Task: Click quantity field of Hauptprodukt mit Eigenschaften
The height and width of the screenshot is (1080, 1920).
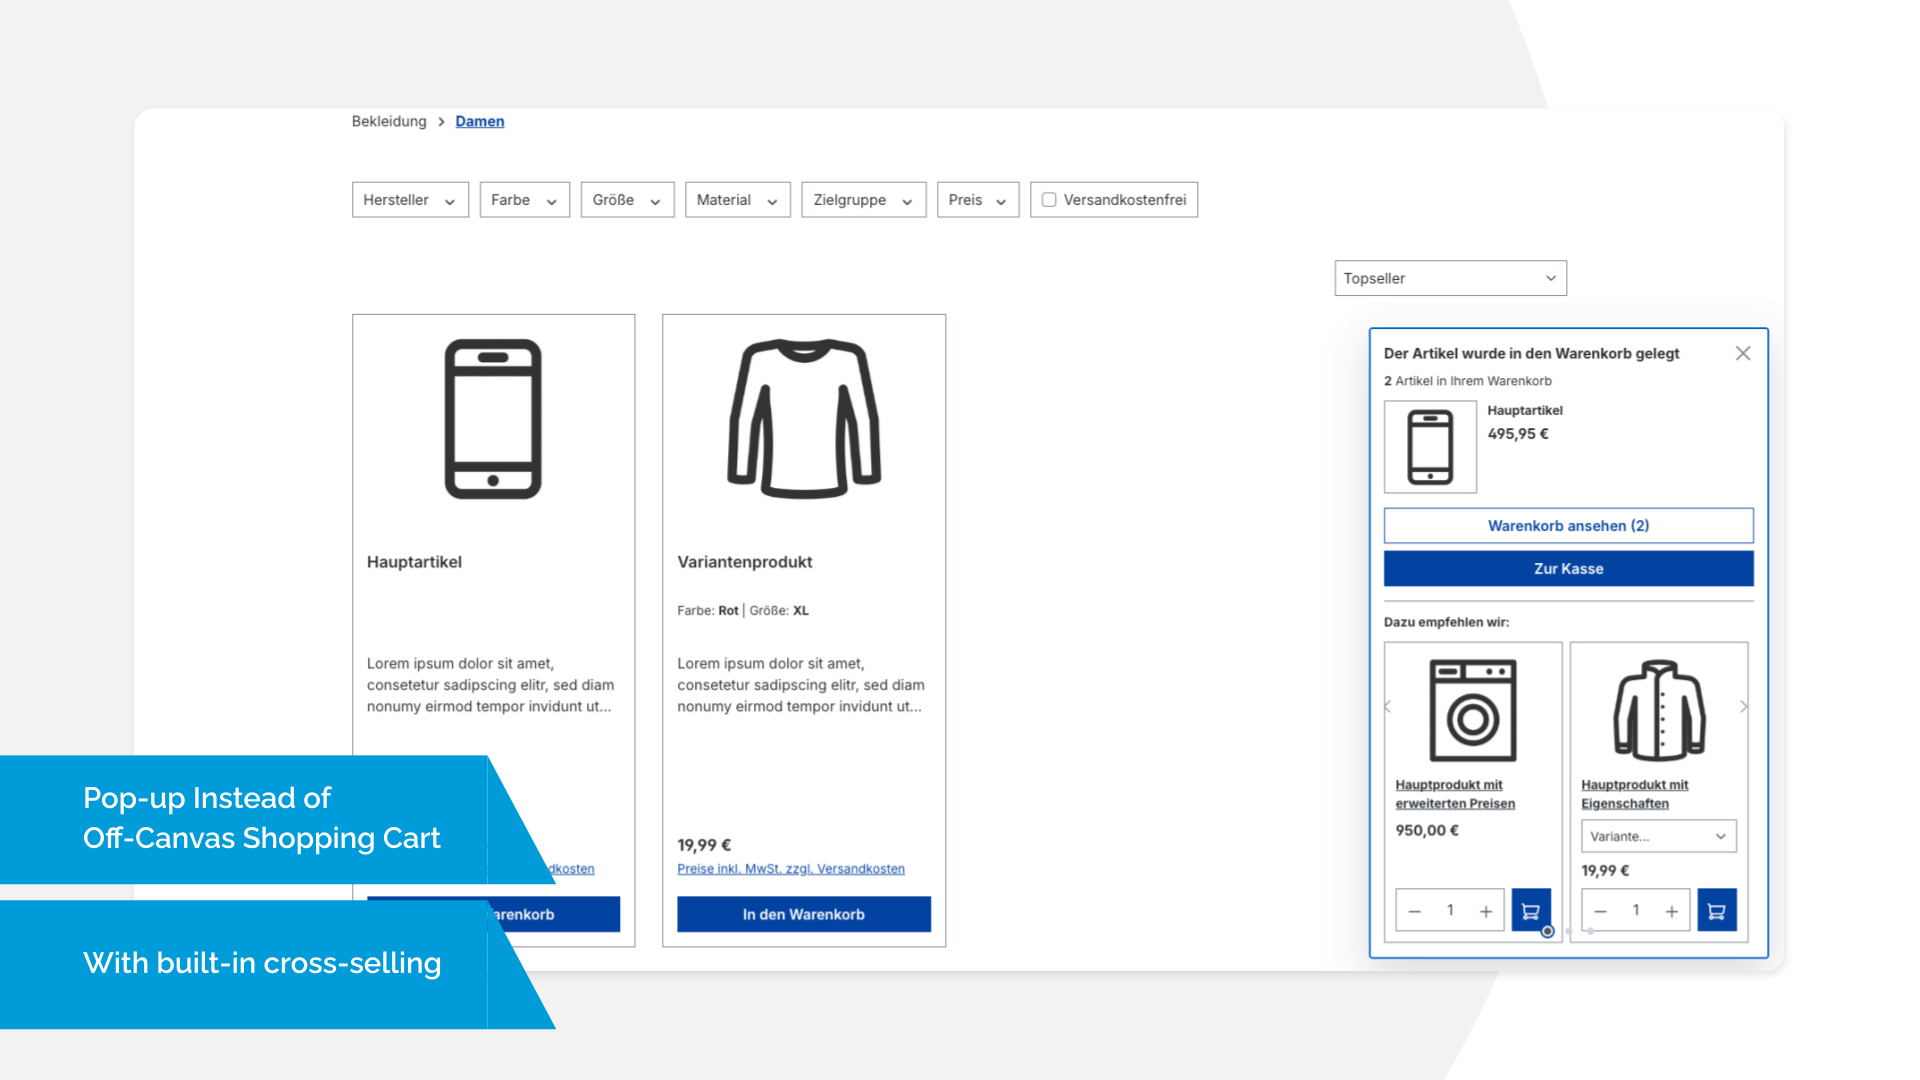Action: (x=1636, y=911)
